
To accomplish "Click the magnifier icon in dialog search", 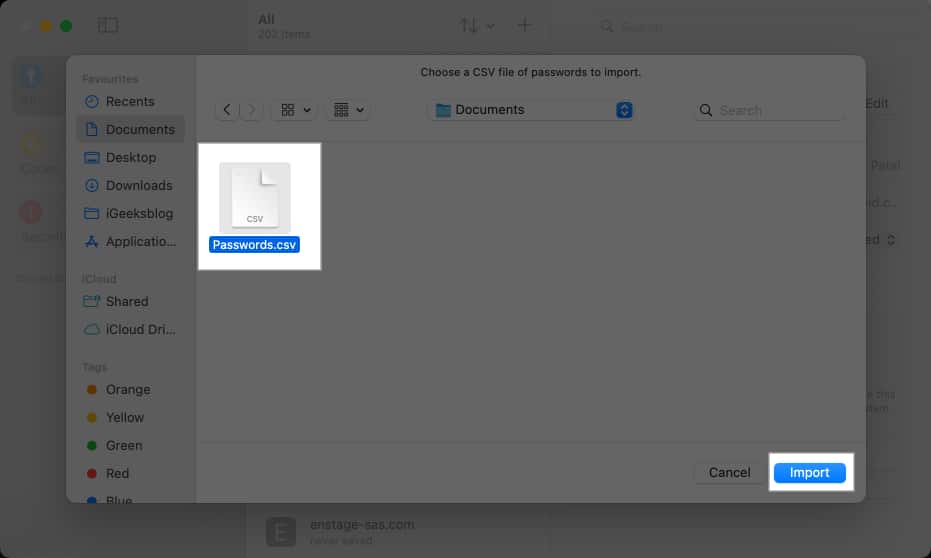I will click(x=705, y=110).
